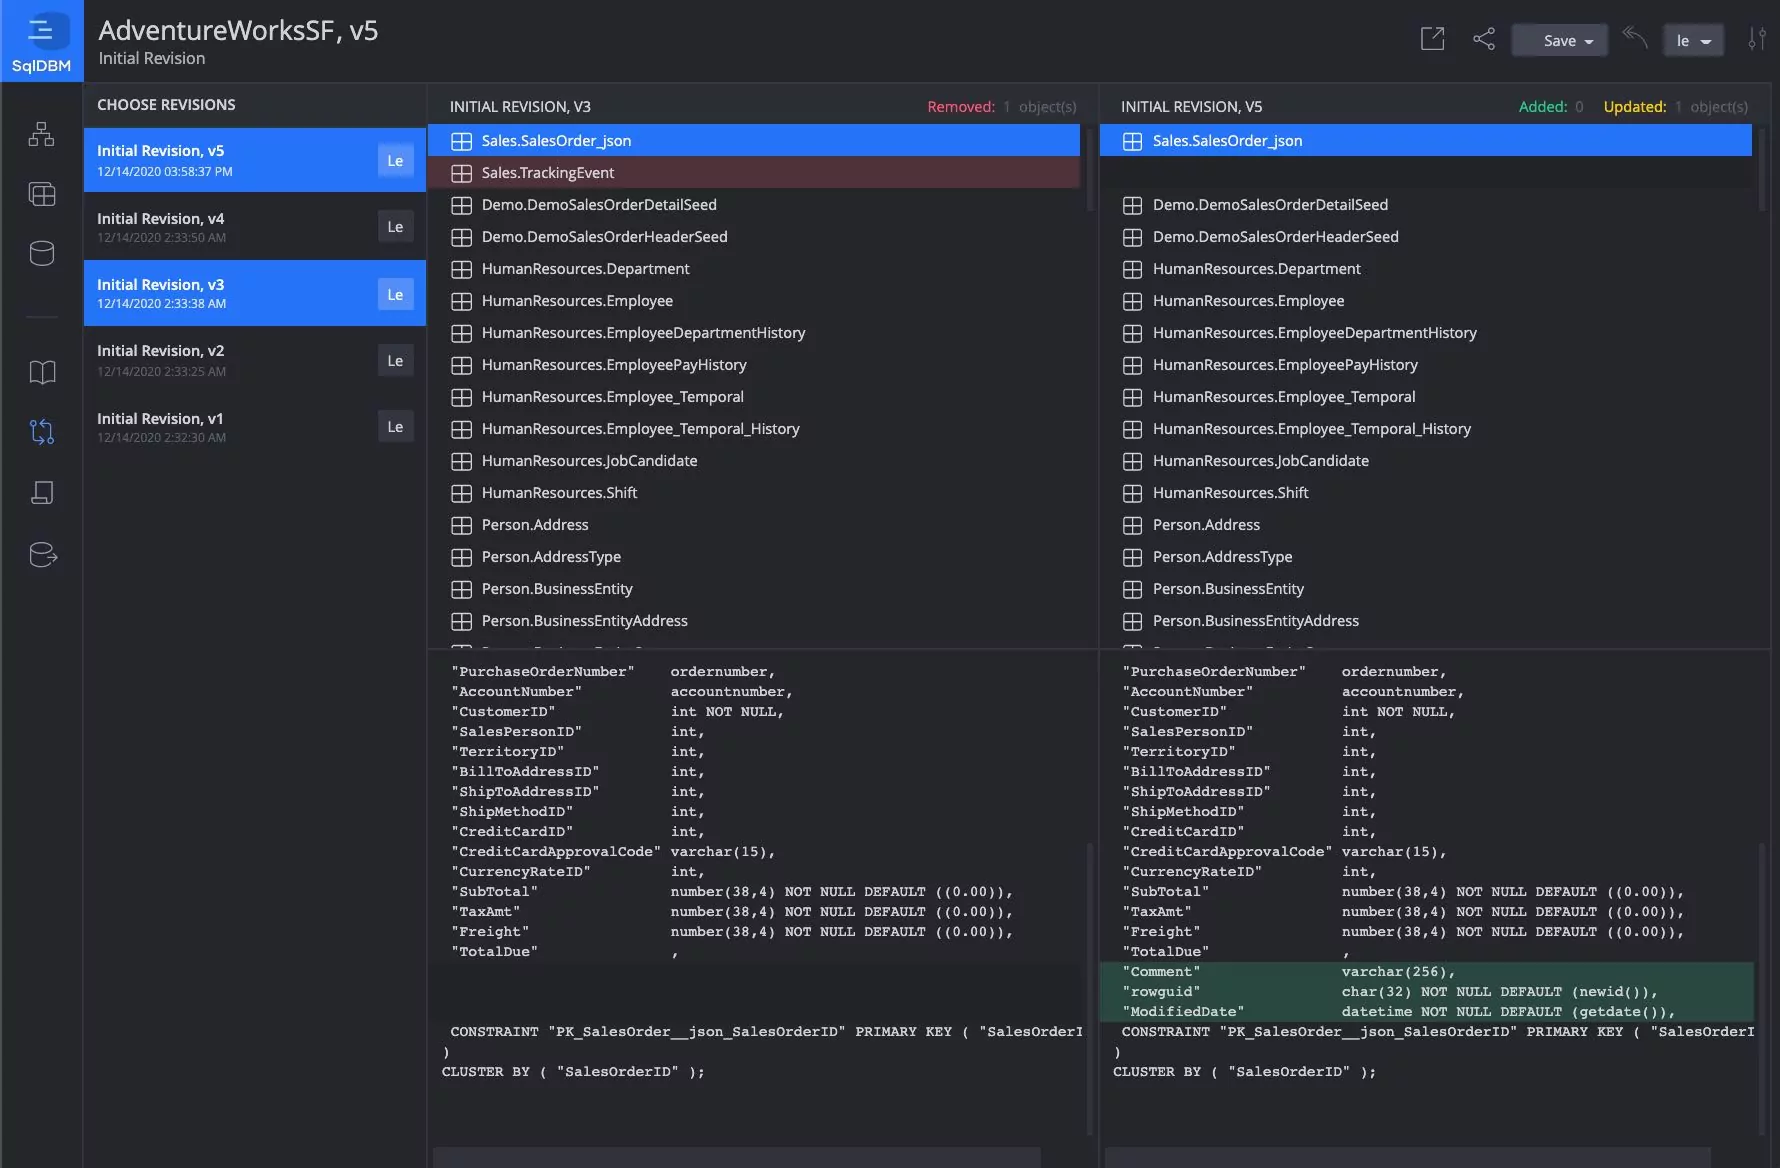The height and width of the screenshot is (1168, 1780).
Task: Click the undo arrow icon
Action: [x=1634, y=38]
